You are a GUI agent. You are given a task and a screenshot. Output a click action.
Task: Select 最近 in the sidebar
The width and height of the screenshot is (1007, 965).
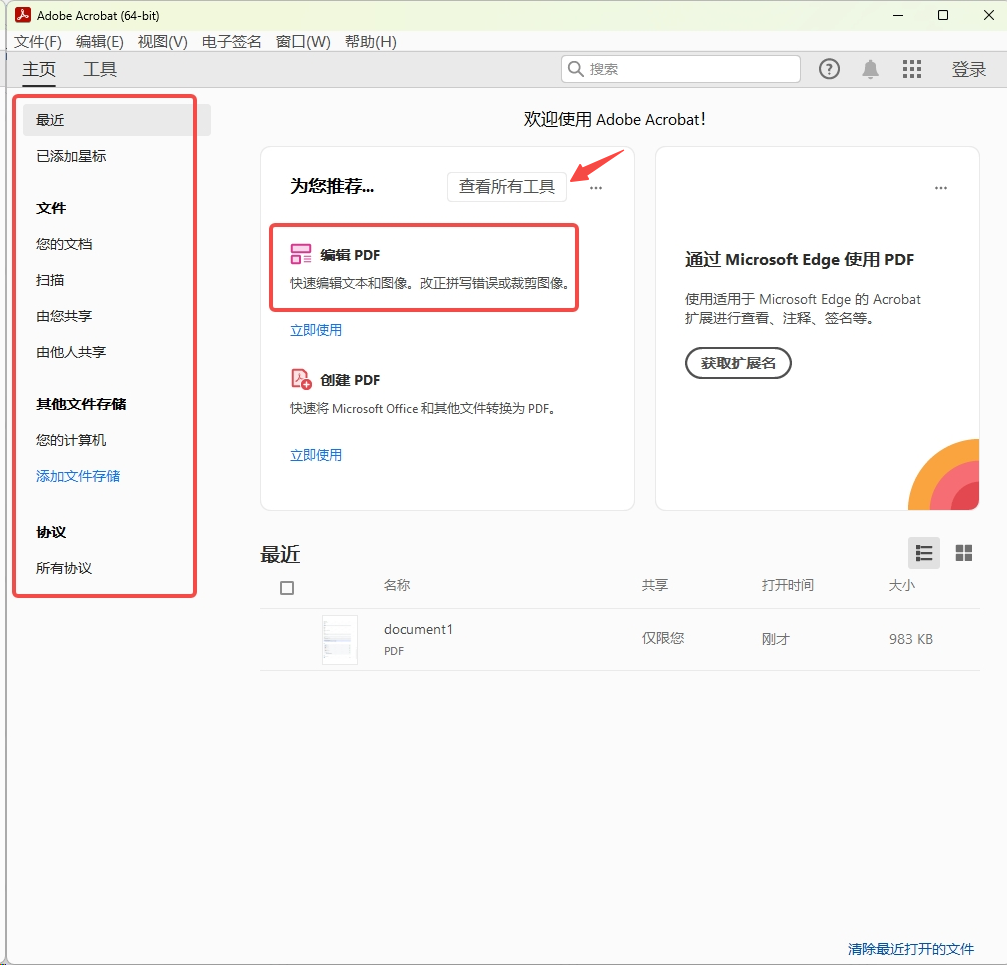116,120
